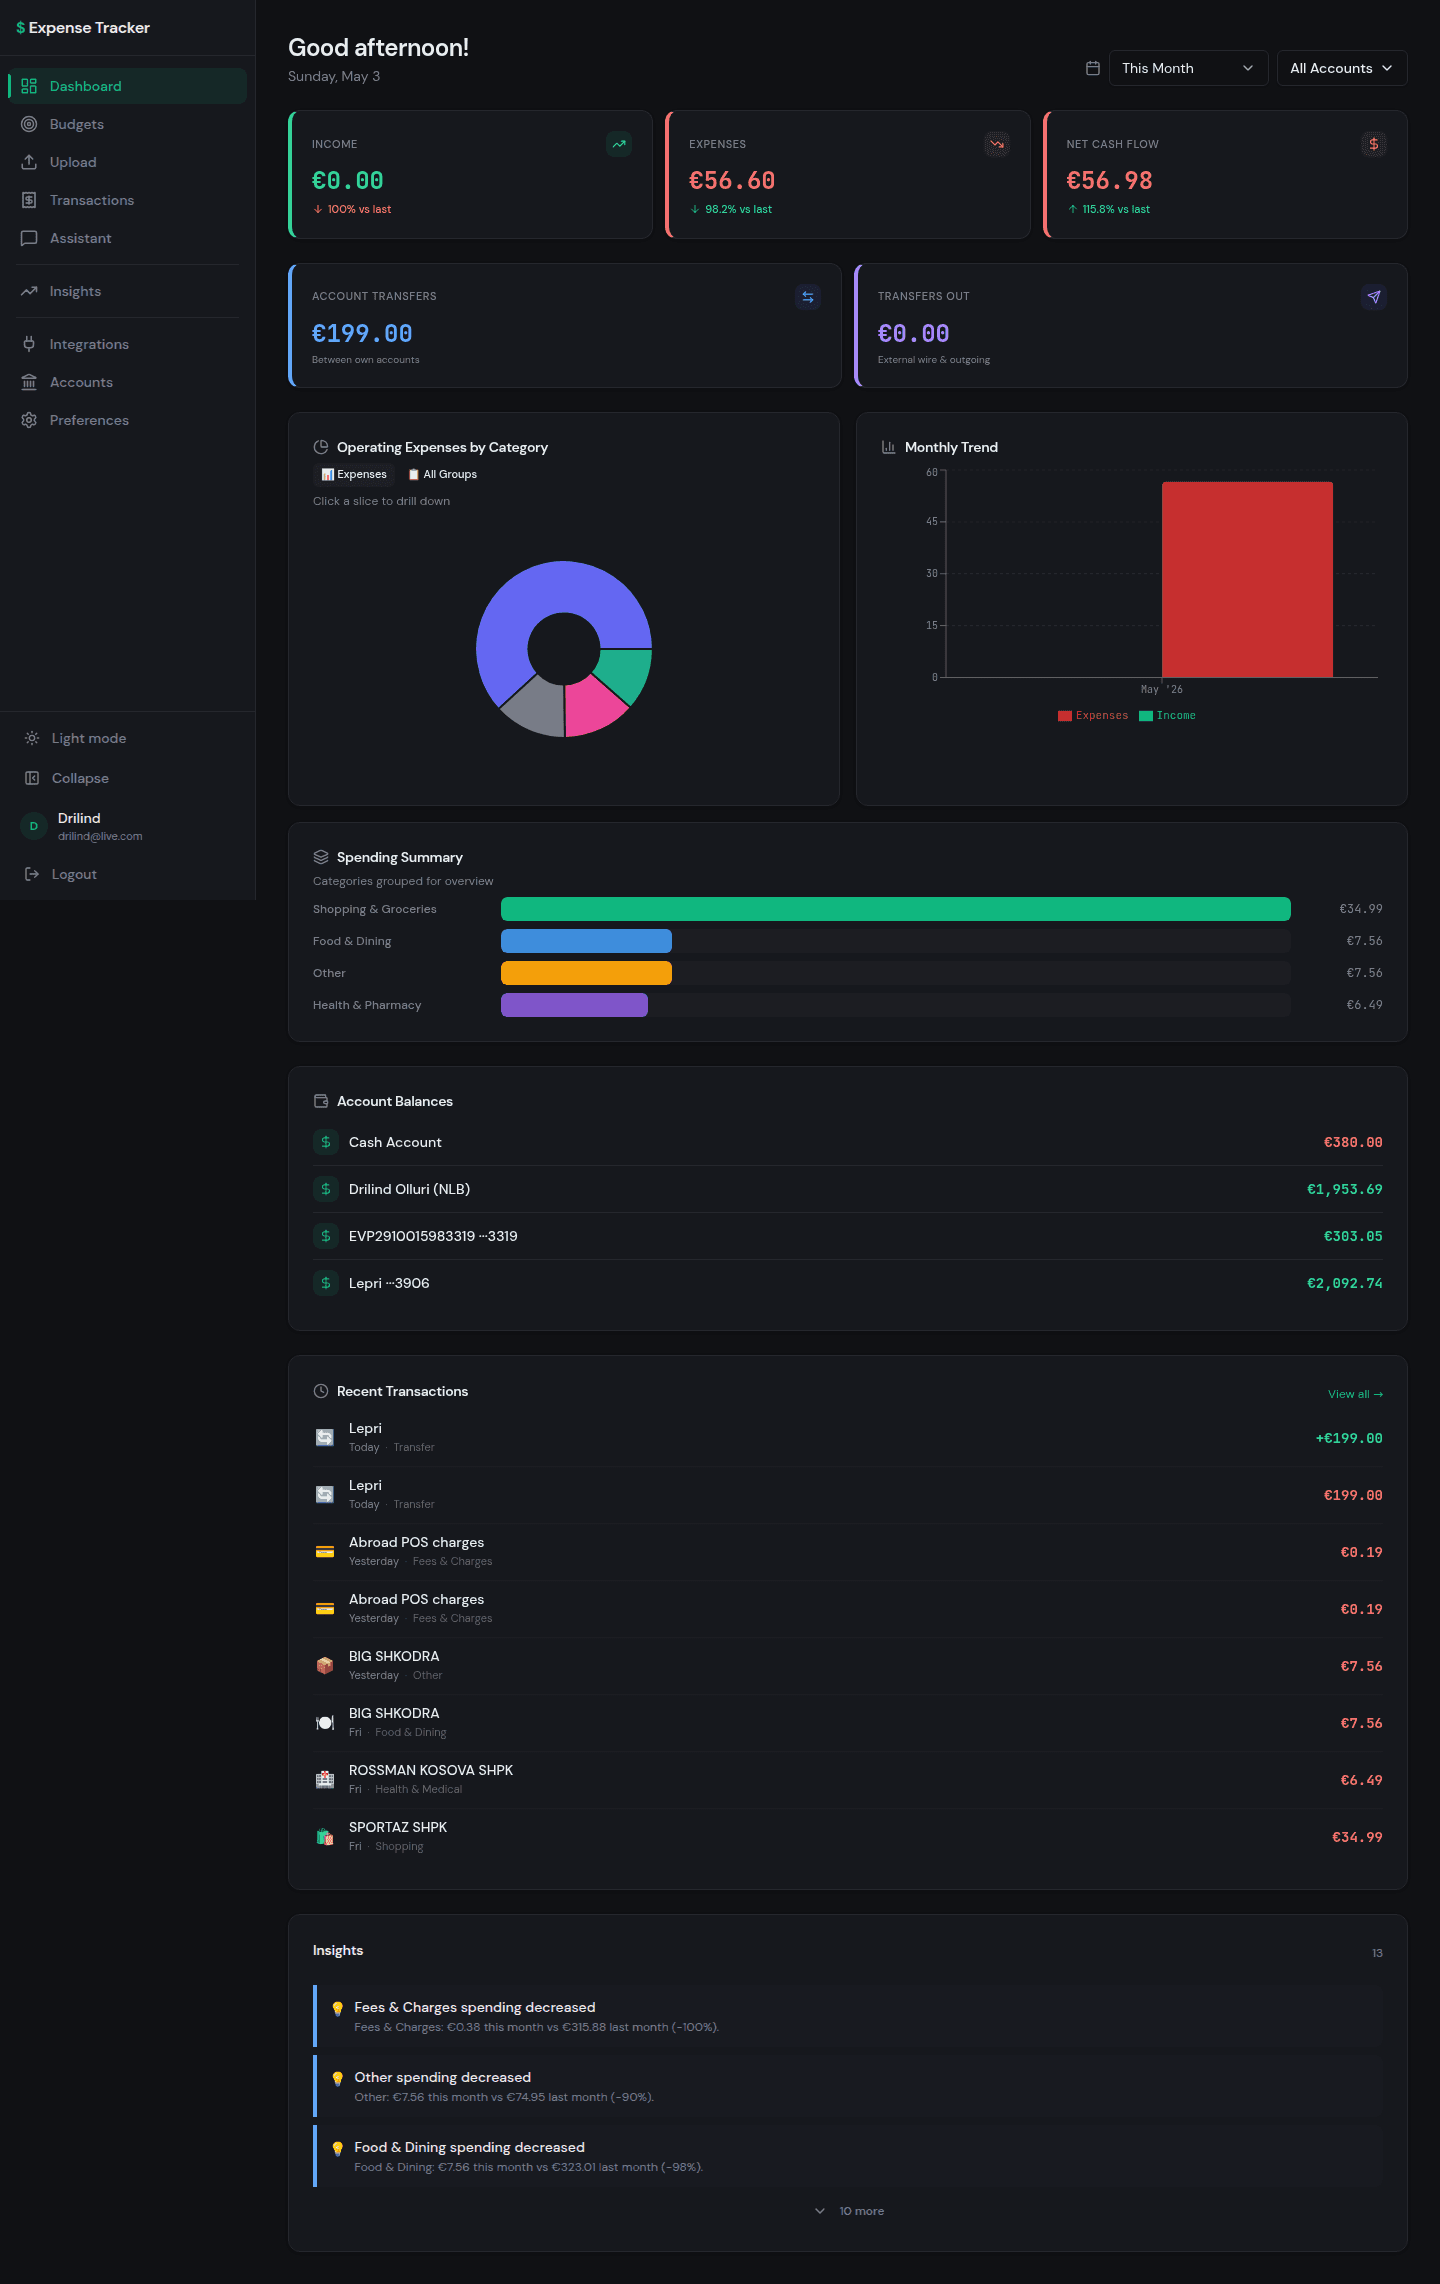
Task: Click ROSSMAN KOSOVA SHPK hospital icon
Action: [x=325, y=1779]
